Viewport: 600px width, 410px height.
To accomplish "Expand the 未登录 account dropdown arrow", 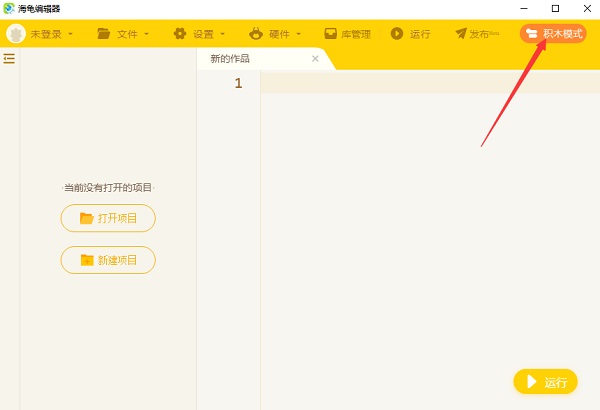I will point(71,34).
